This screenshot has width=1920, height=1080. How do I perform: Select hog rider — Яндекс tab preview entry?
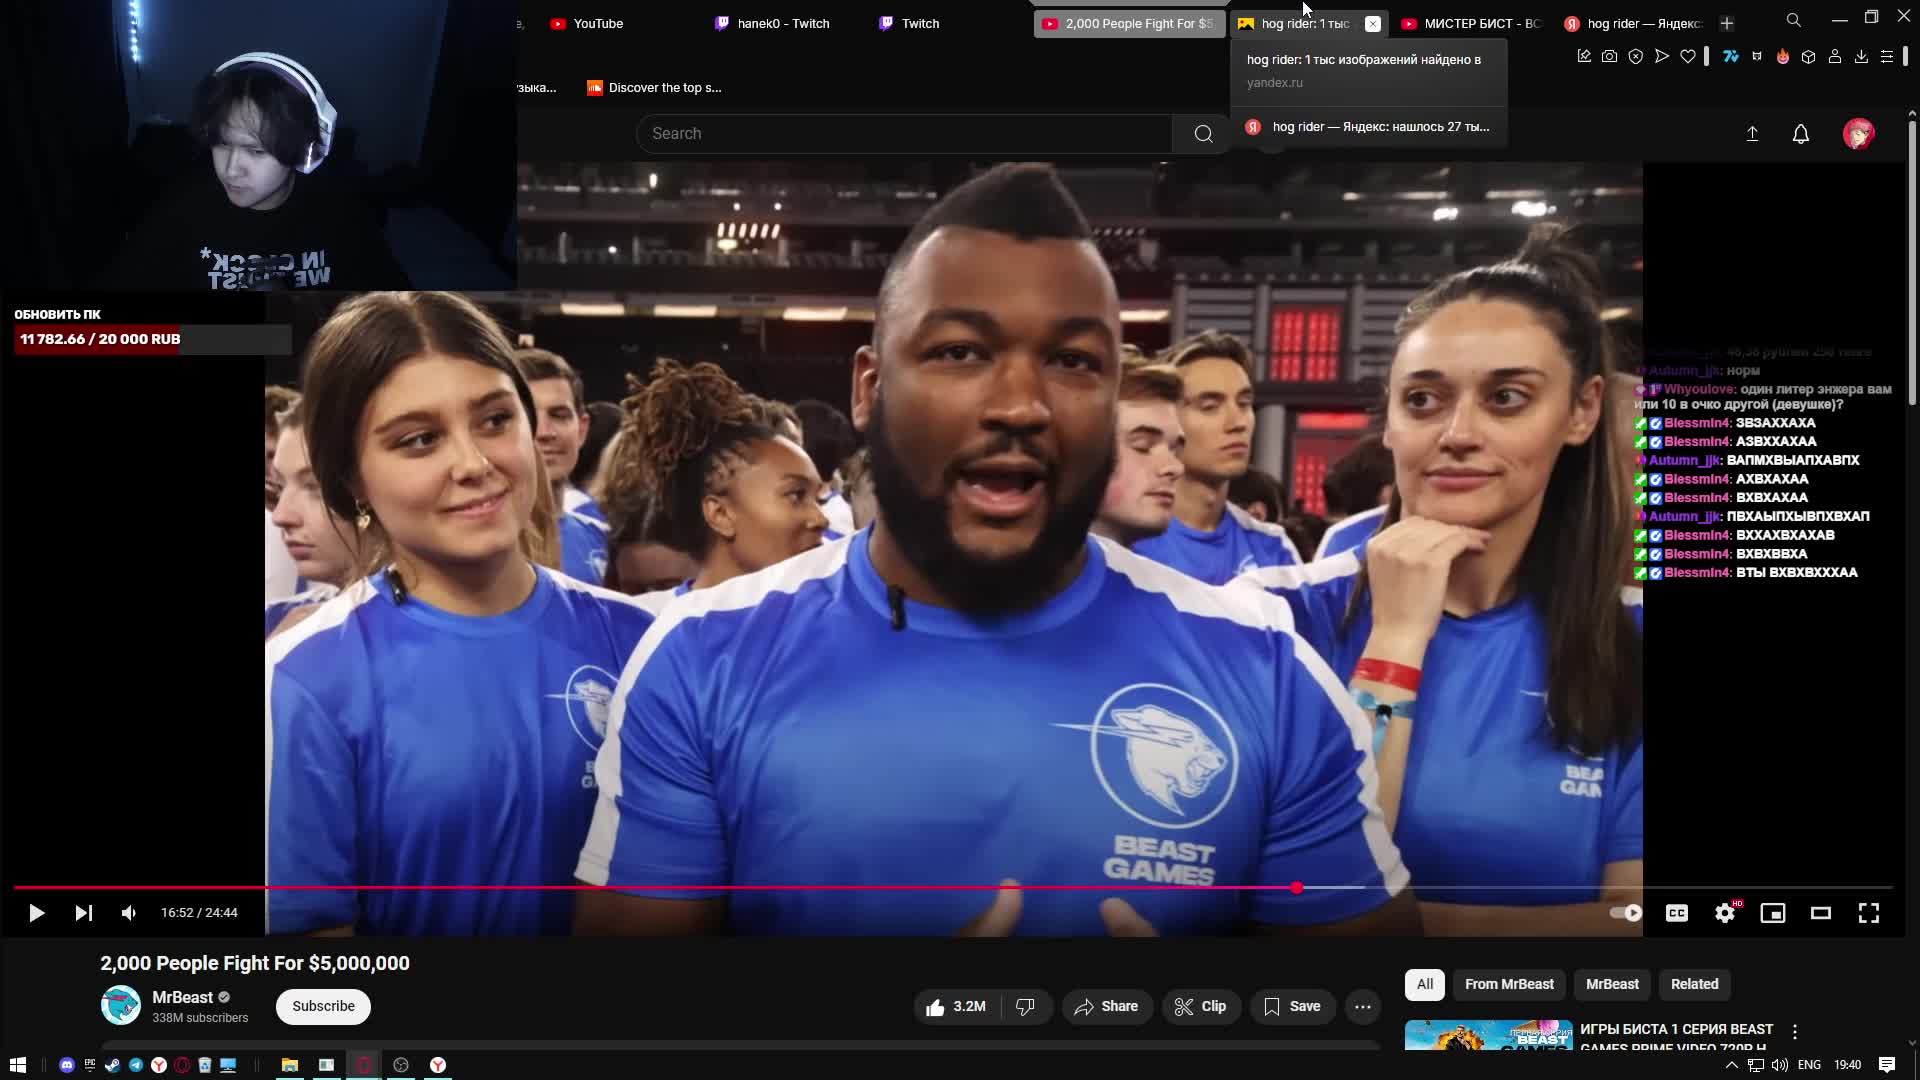coord(1368,127)
